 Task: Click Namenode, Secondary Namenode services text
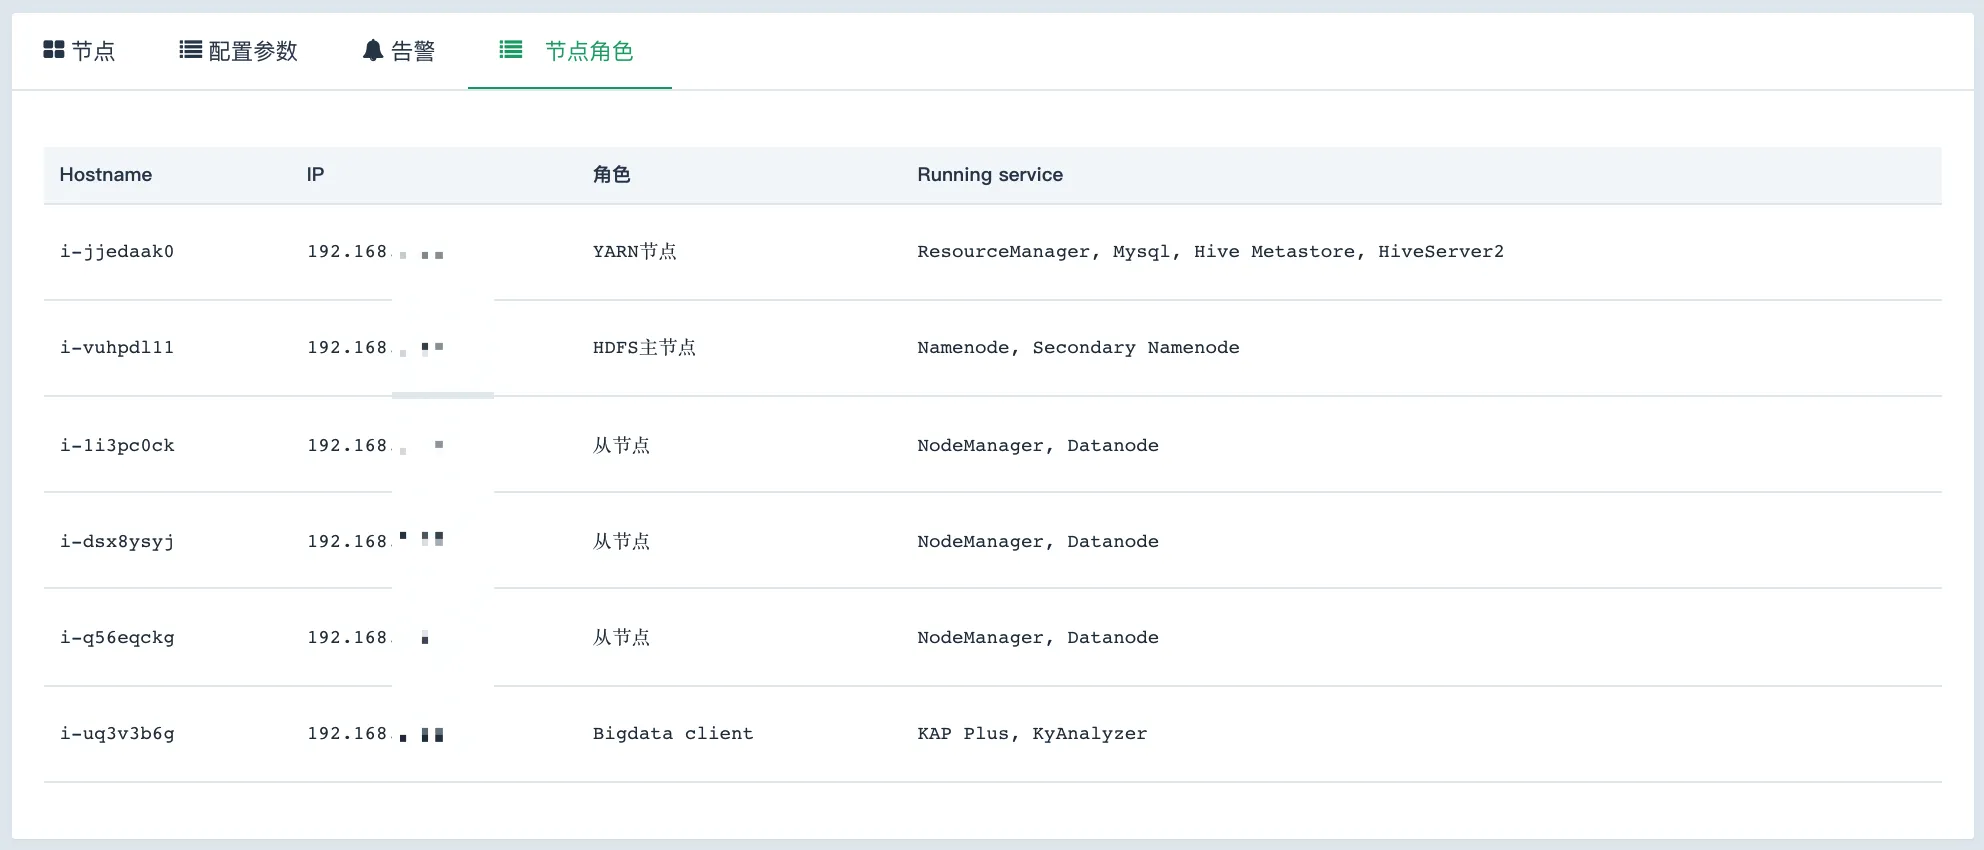tap(1078, 348)
